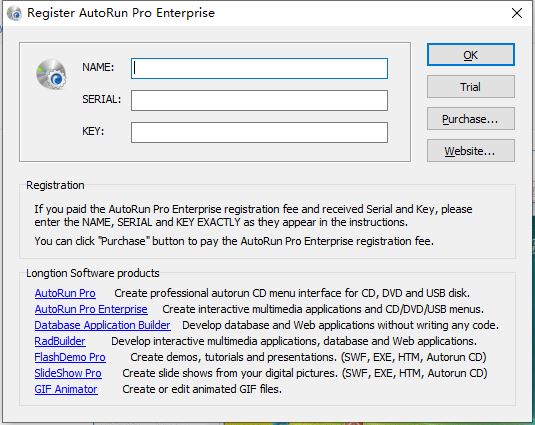Open the RadBuilder hyperlink
This screenshot has width=535, height=425.
60,341
